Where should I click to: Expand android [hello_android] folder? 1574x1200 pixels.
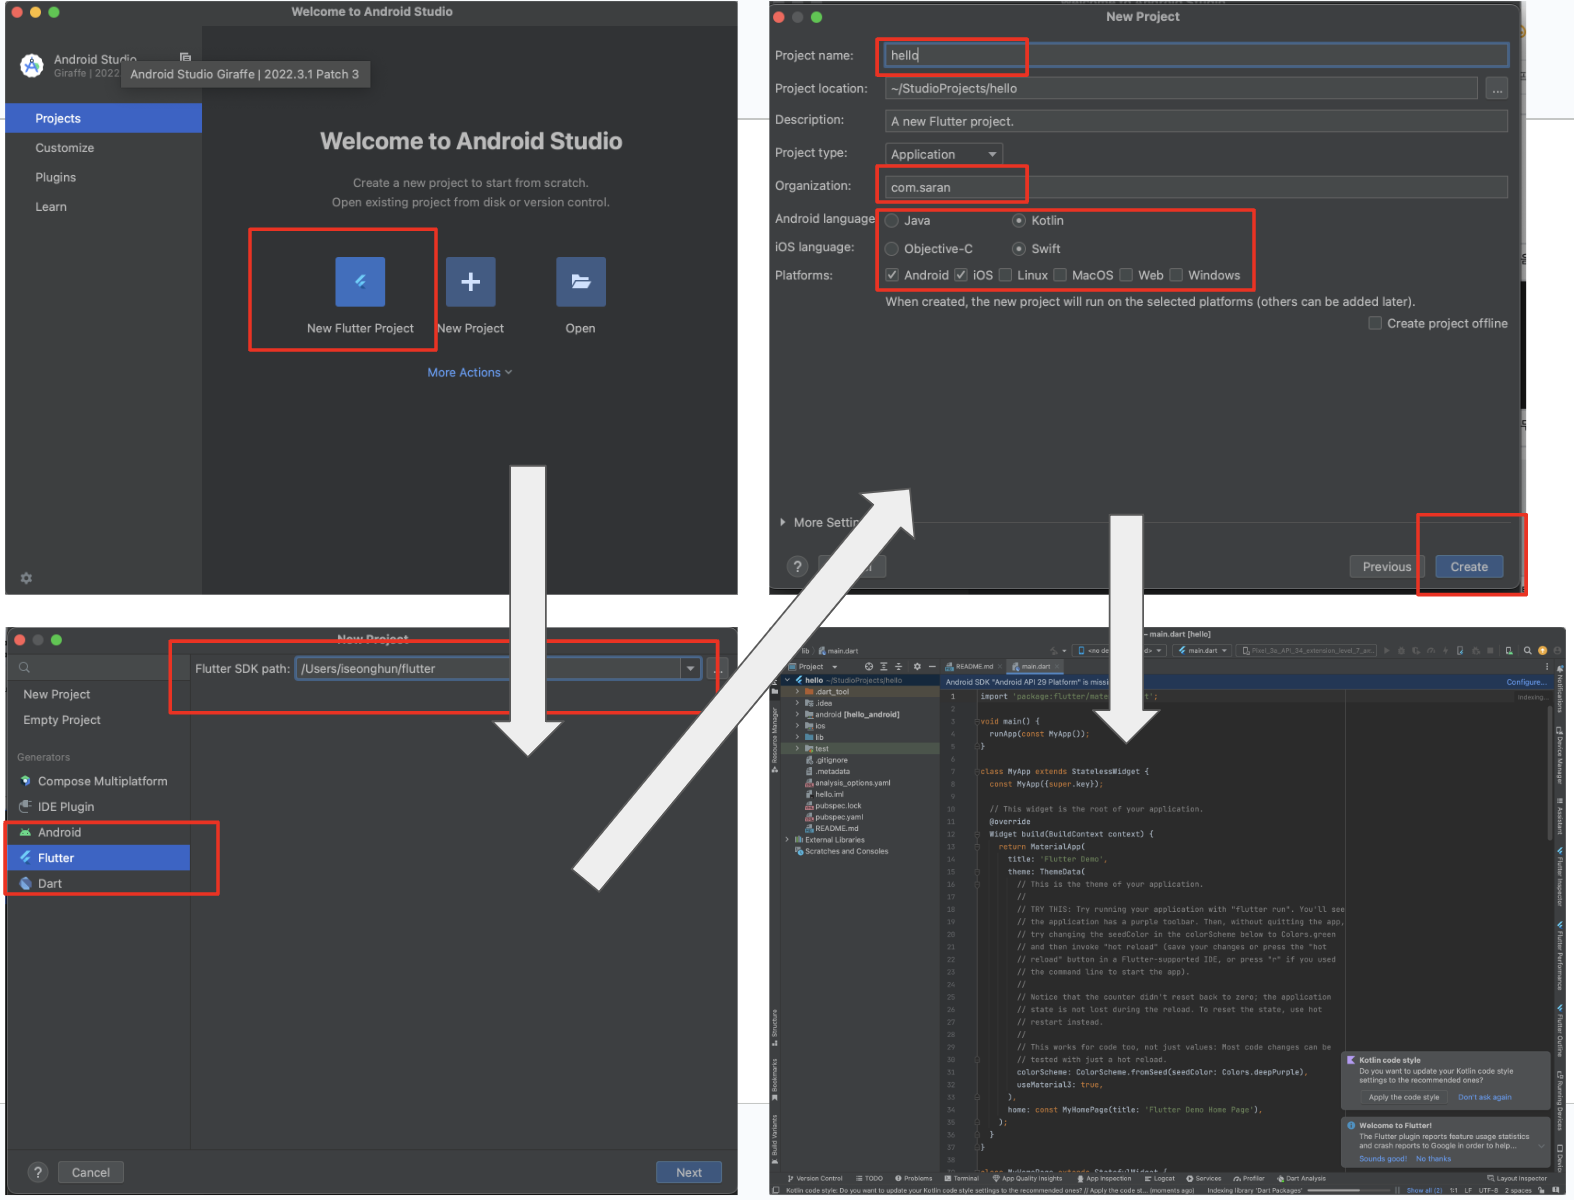tap(797, 714)
